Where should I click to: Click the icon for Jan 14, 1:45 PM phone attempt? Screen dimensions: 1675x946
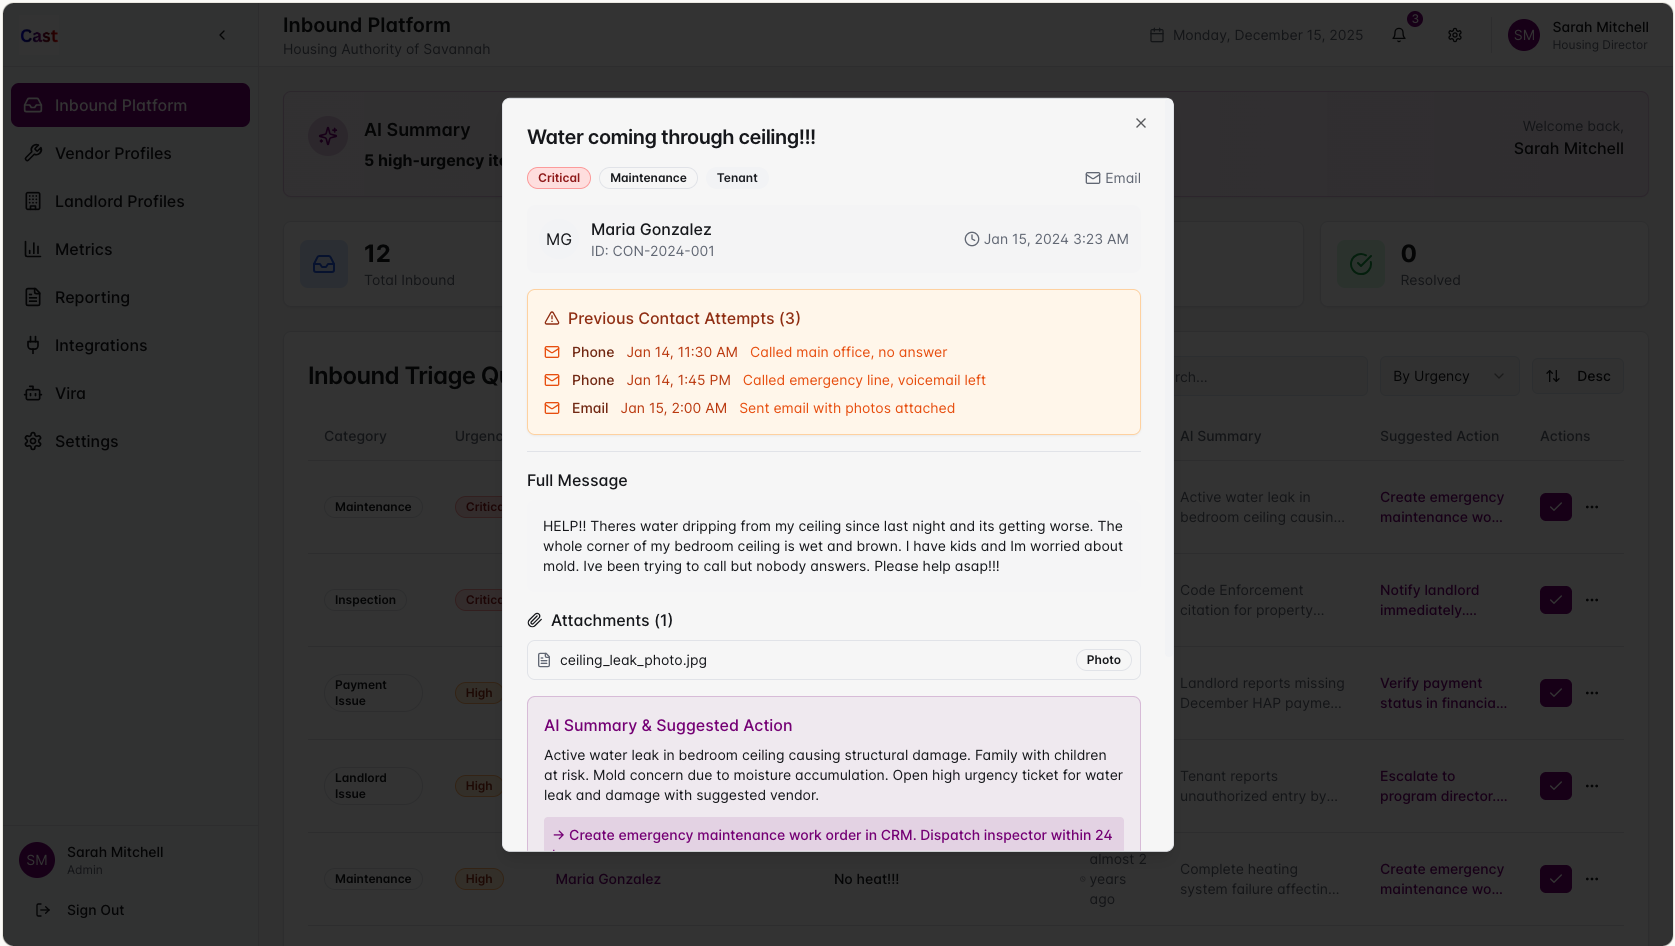tap(552, 380)
